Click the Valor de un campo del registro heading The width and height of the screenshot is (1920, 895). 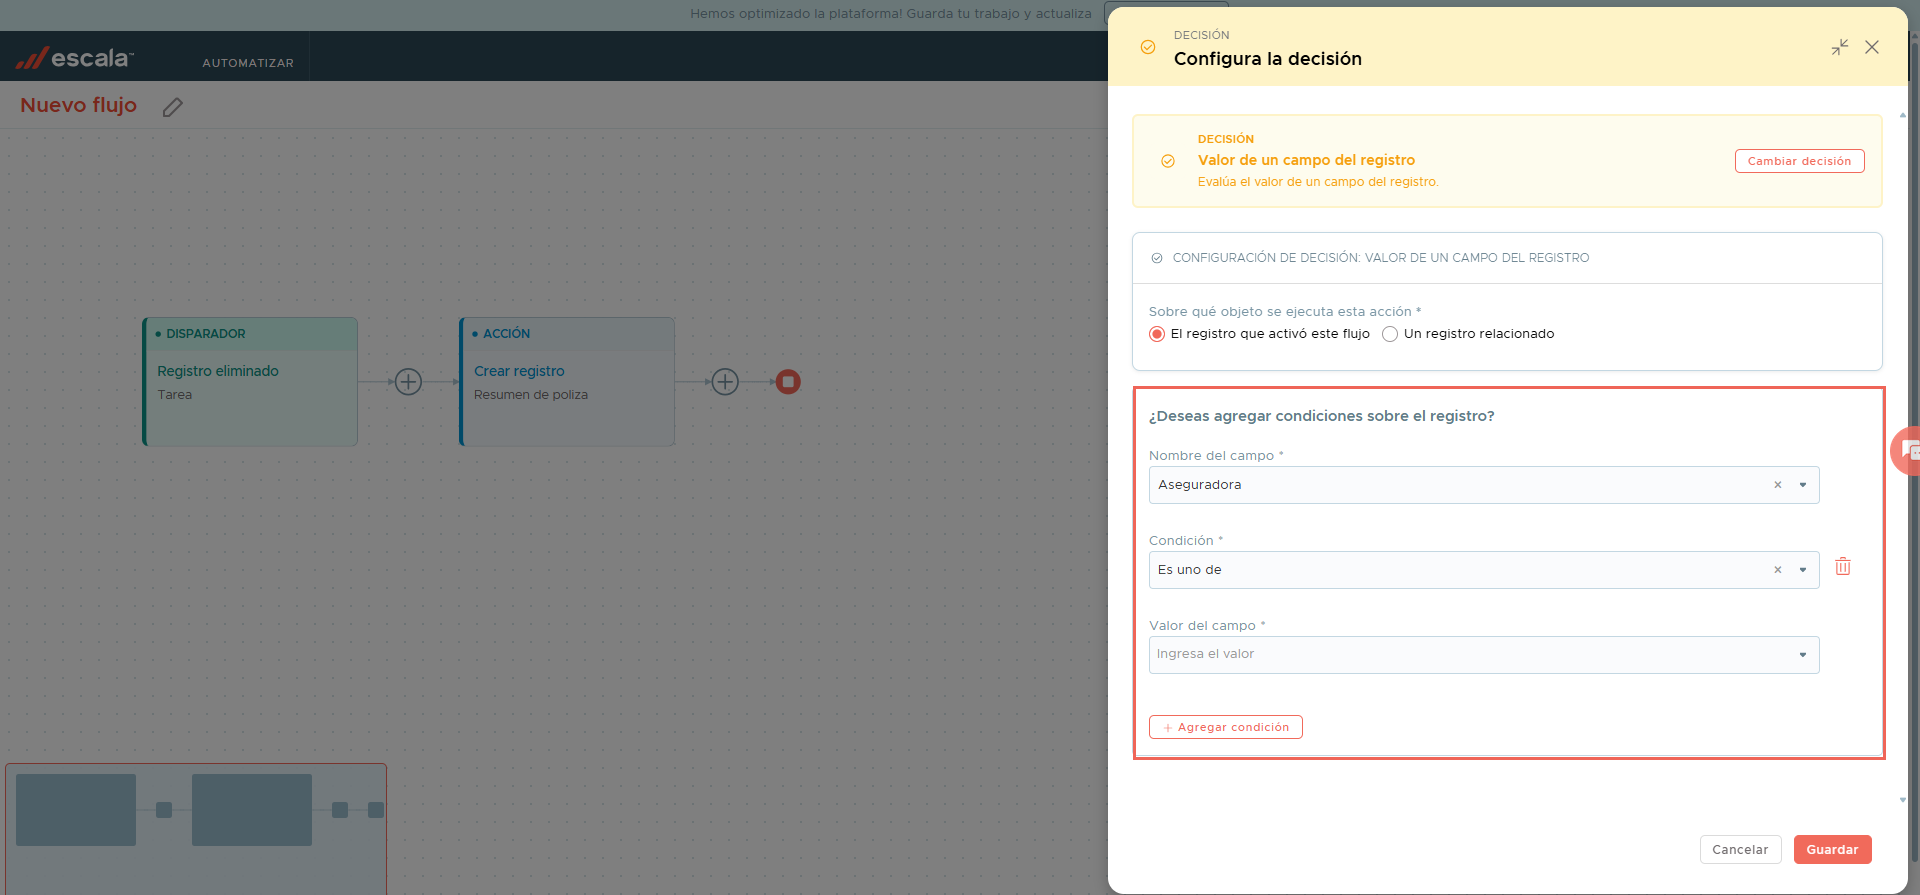[x=1306, y=160]
